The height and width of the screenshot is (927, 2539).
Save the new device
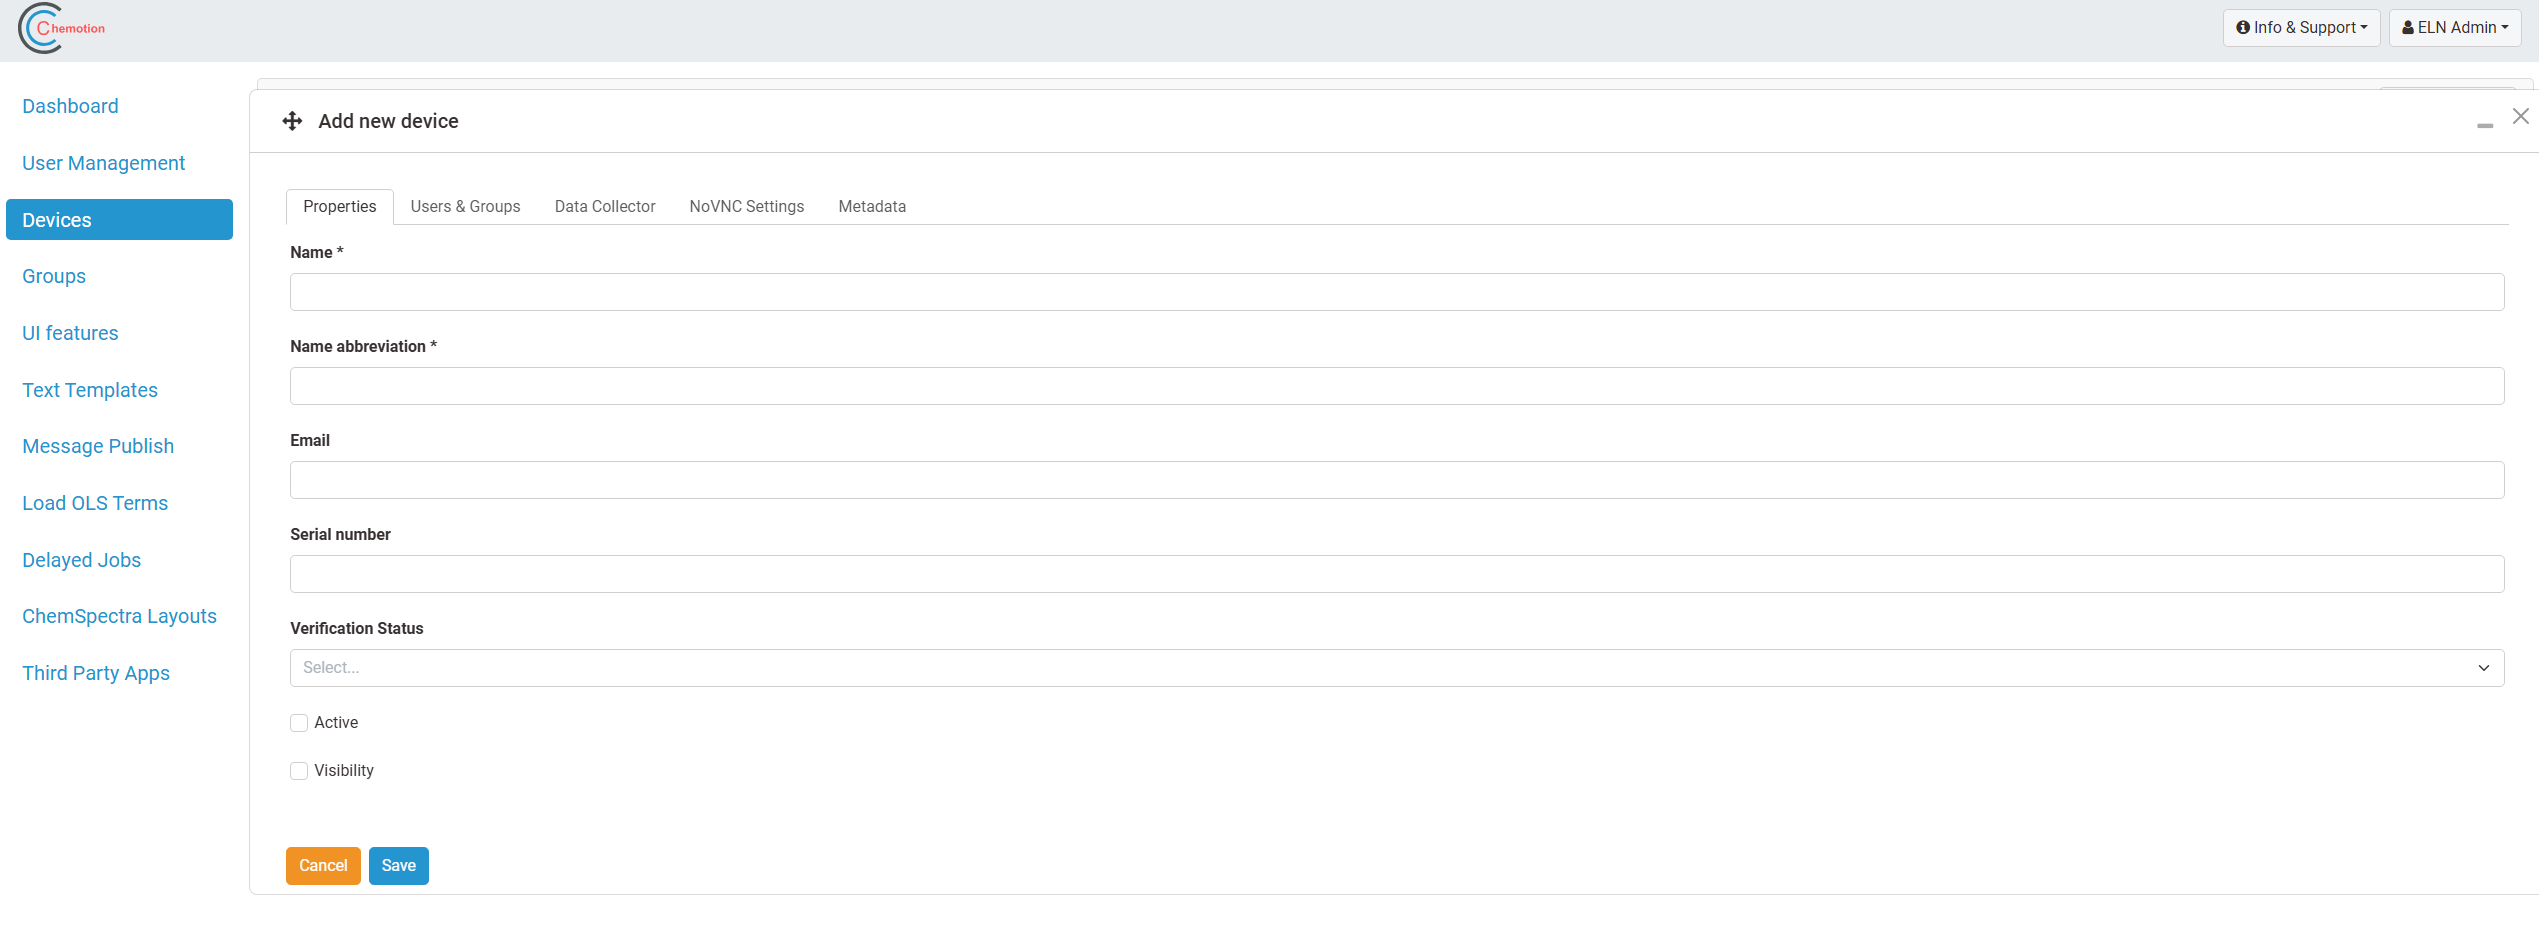pyautogui.click(x=398, y=865)
